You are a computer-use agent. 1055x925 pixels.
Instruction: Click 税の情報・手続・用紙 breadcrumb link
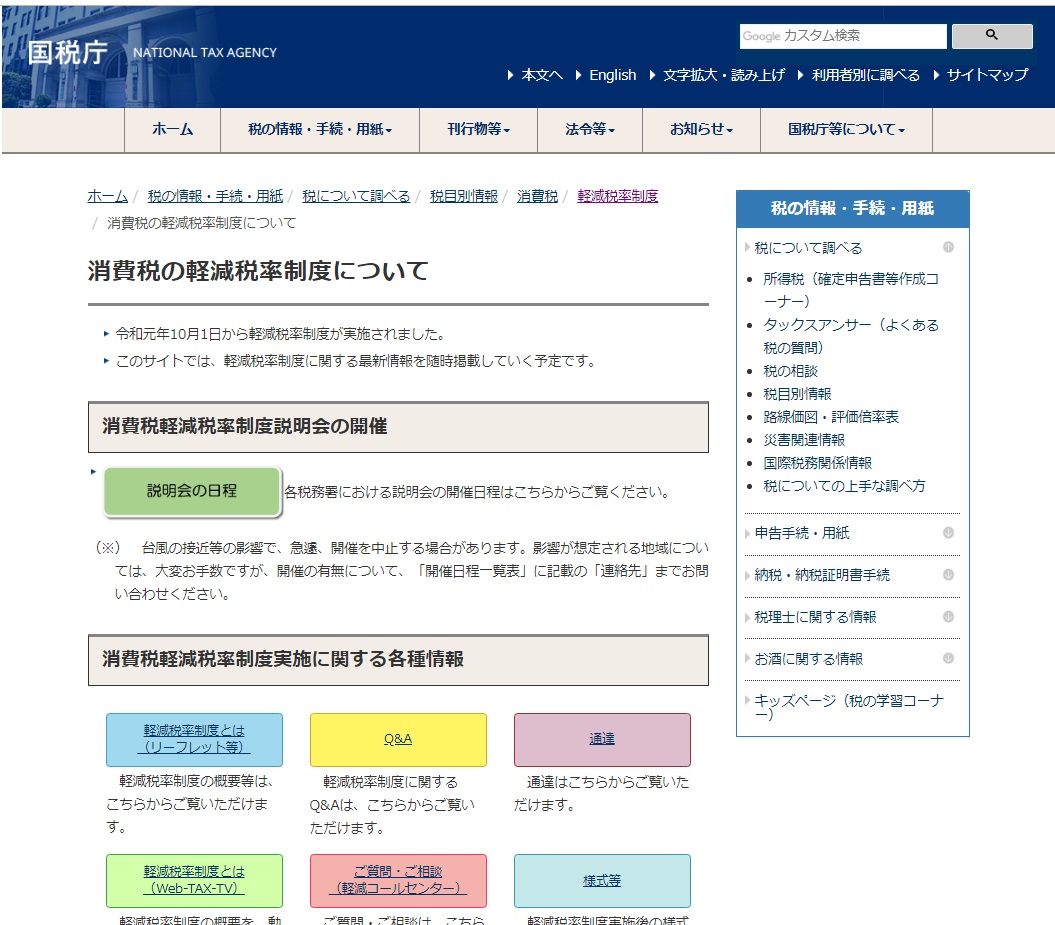point(215,196)
